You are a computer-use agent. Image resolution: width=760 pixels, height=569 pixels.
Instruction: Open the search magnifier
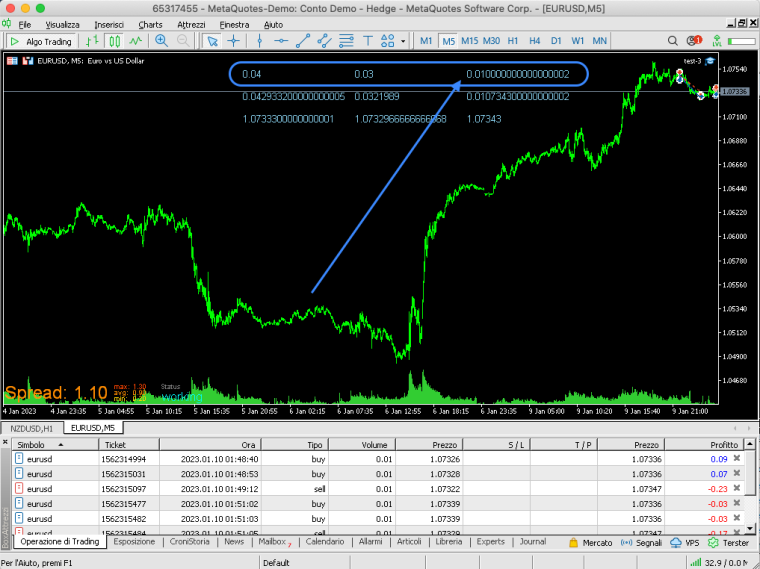point(673,41)
